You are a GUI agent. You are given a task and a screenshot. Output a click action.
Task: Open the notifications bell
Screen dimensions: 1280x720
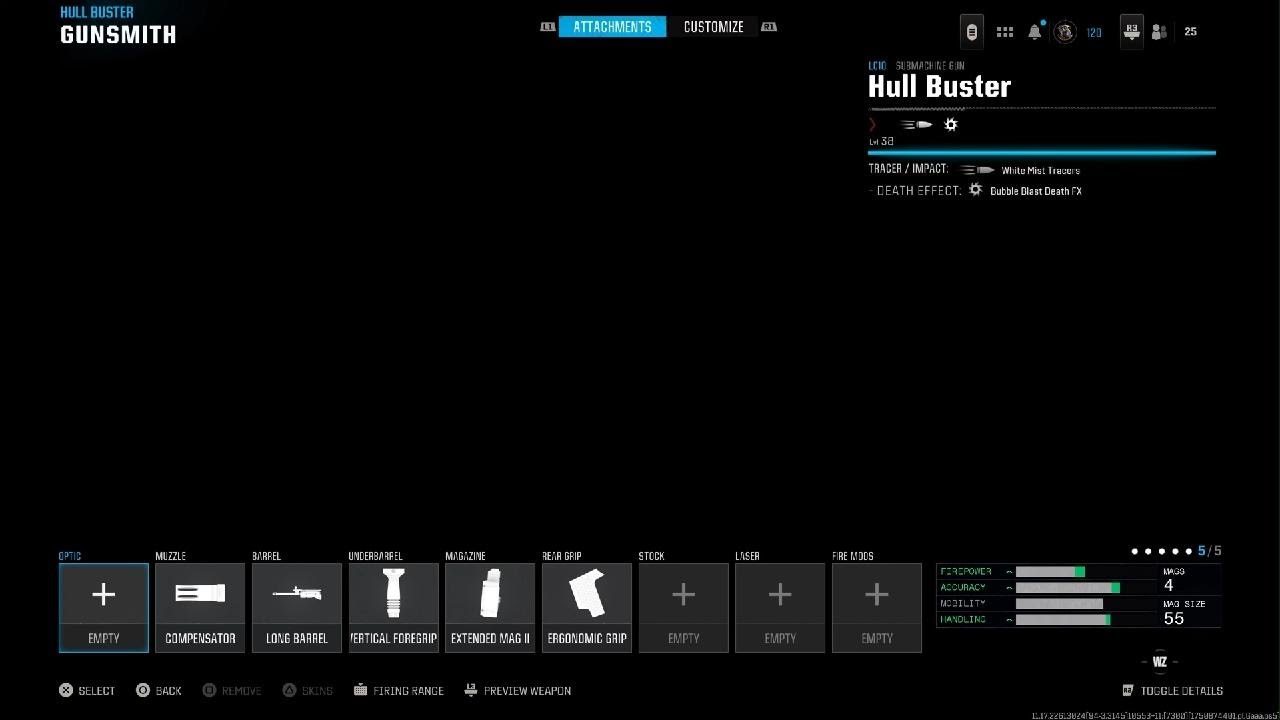1035,32
